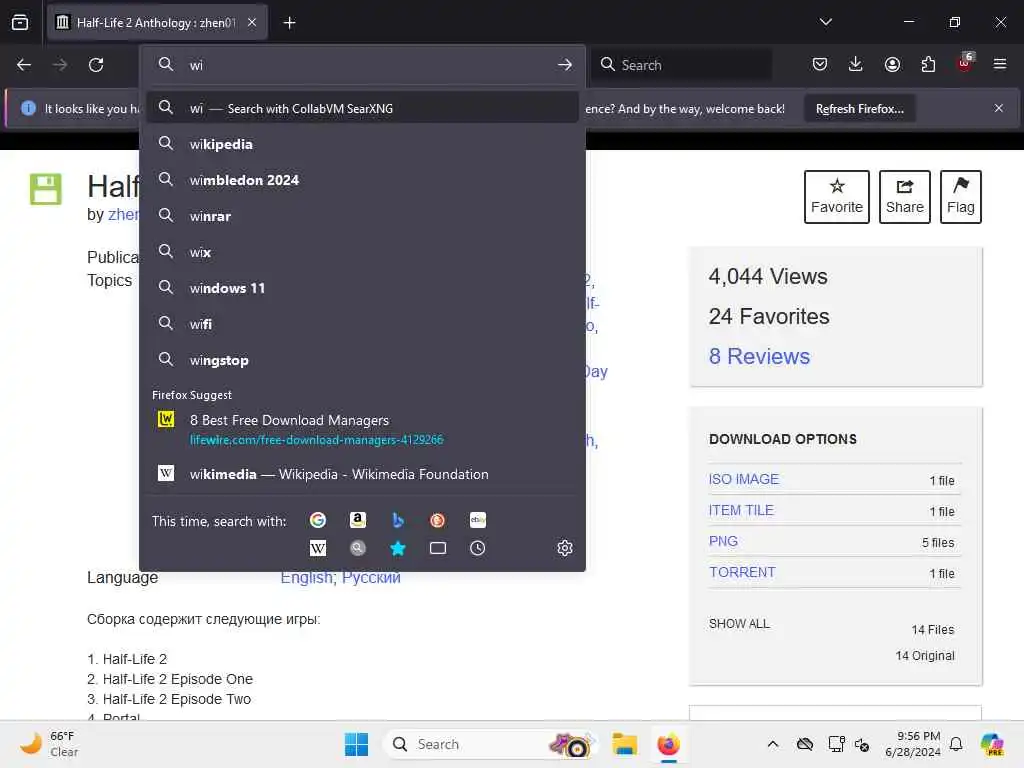Search this time with Bing
The image size is (1024, 768).
398,520
